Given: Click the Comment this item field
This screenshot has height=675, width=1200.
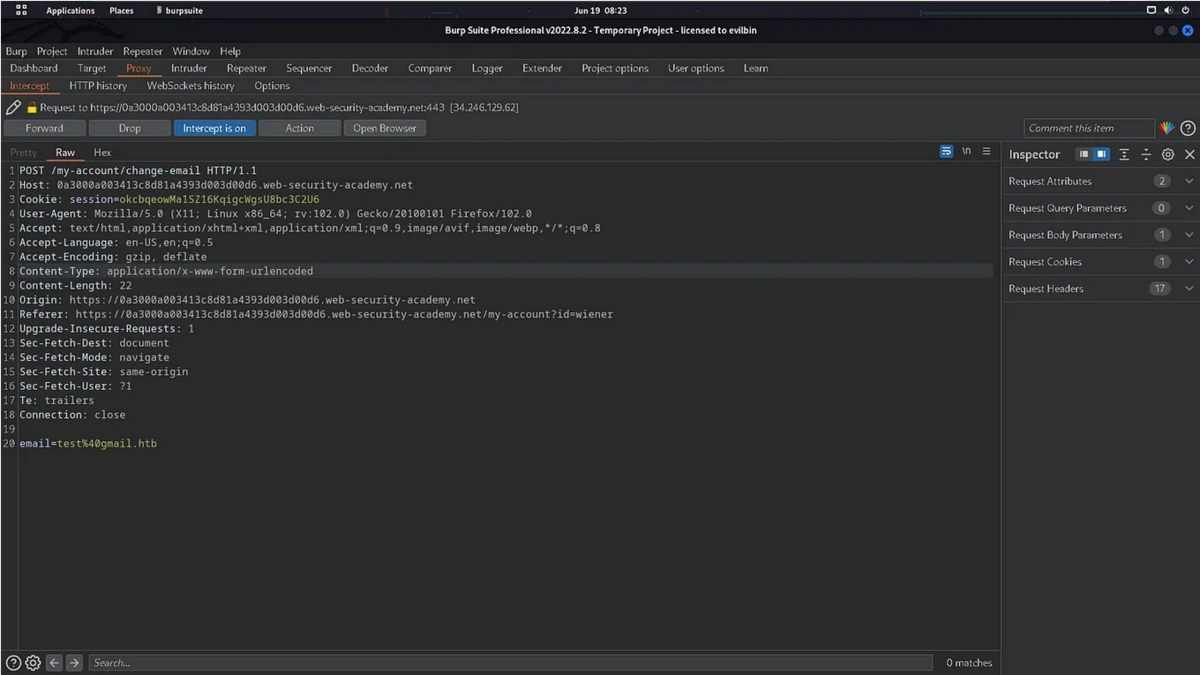Looking at the screenshot, I should pos(1089,128).
